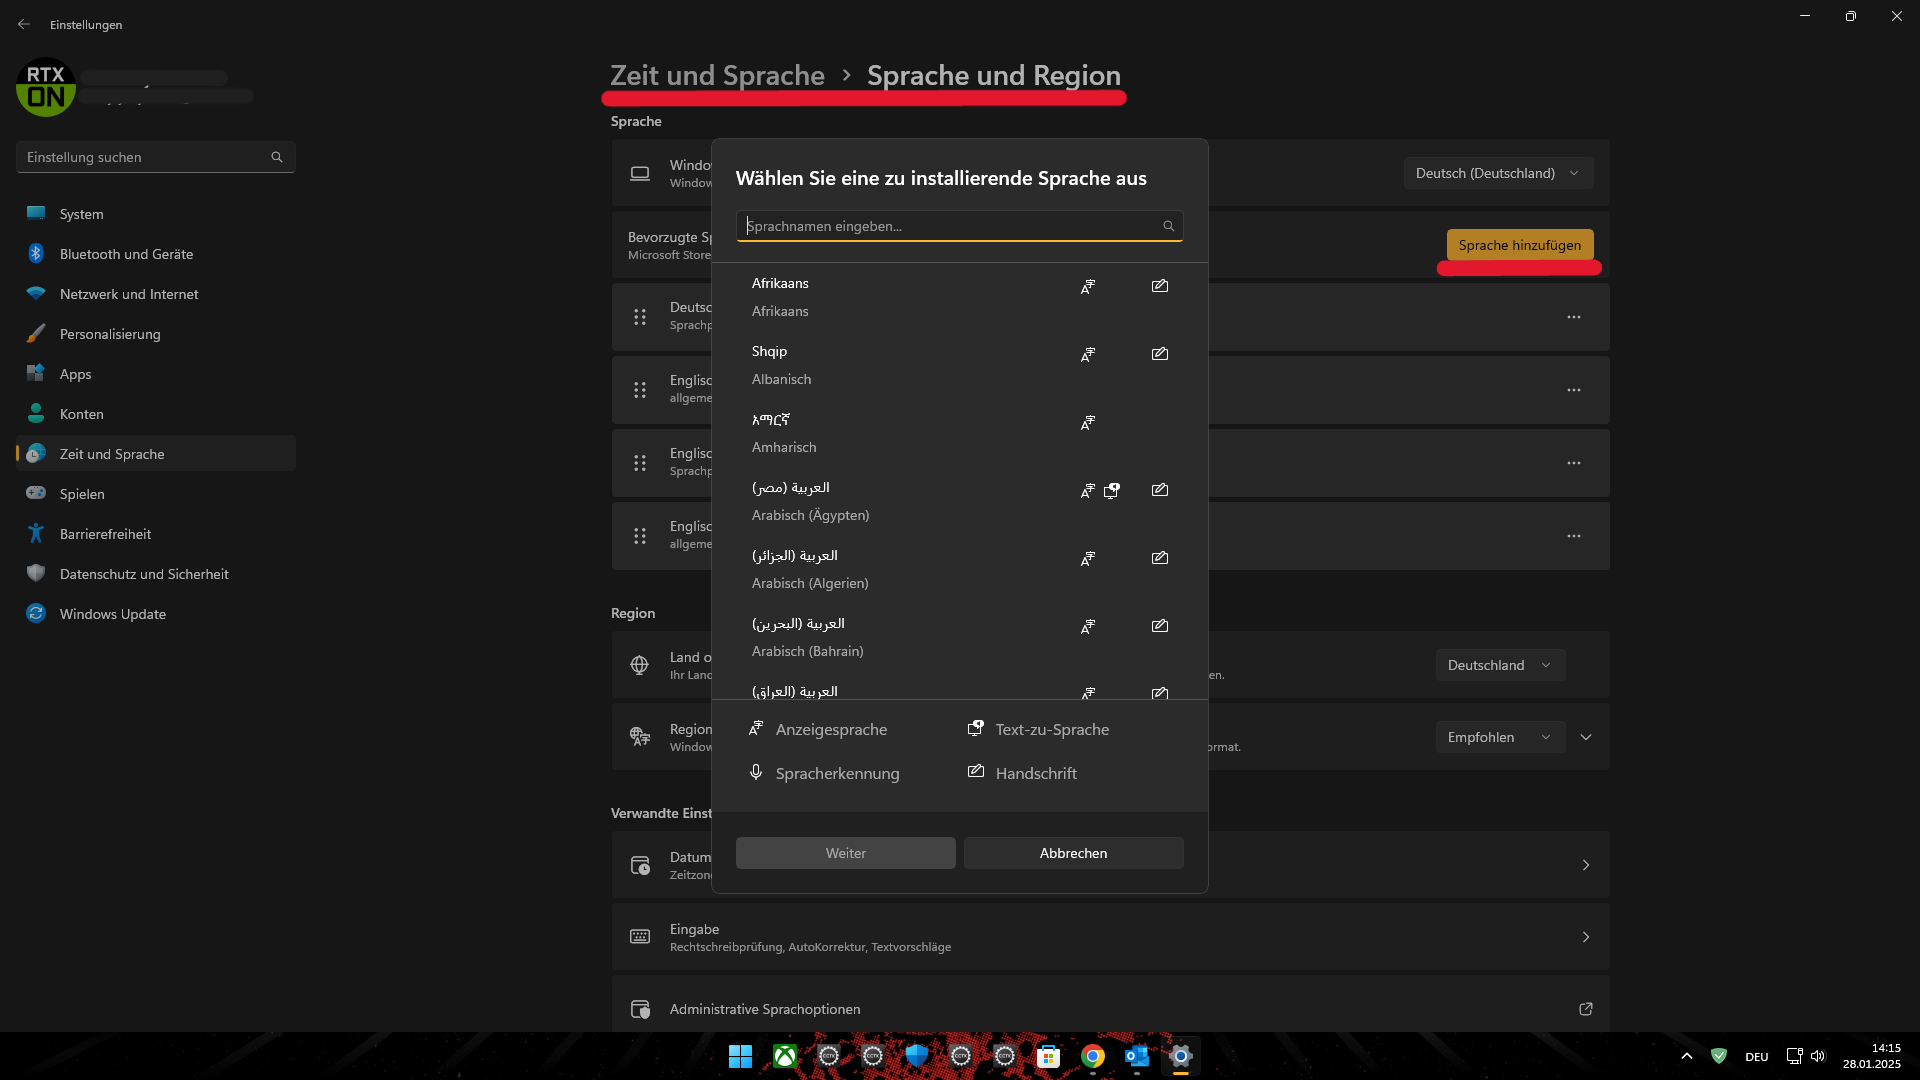The width and height of the screenshot is (1920, 1080).
Task: Open Windows Update settings
Action: pyautogui.click(x=156, y=614)
